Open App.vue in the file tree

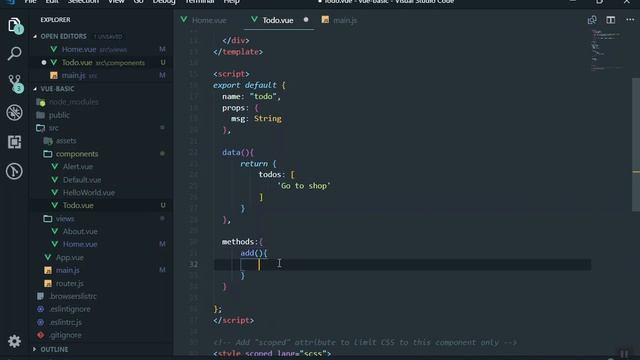pyautogui.click(x=69, y=258)
